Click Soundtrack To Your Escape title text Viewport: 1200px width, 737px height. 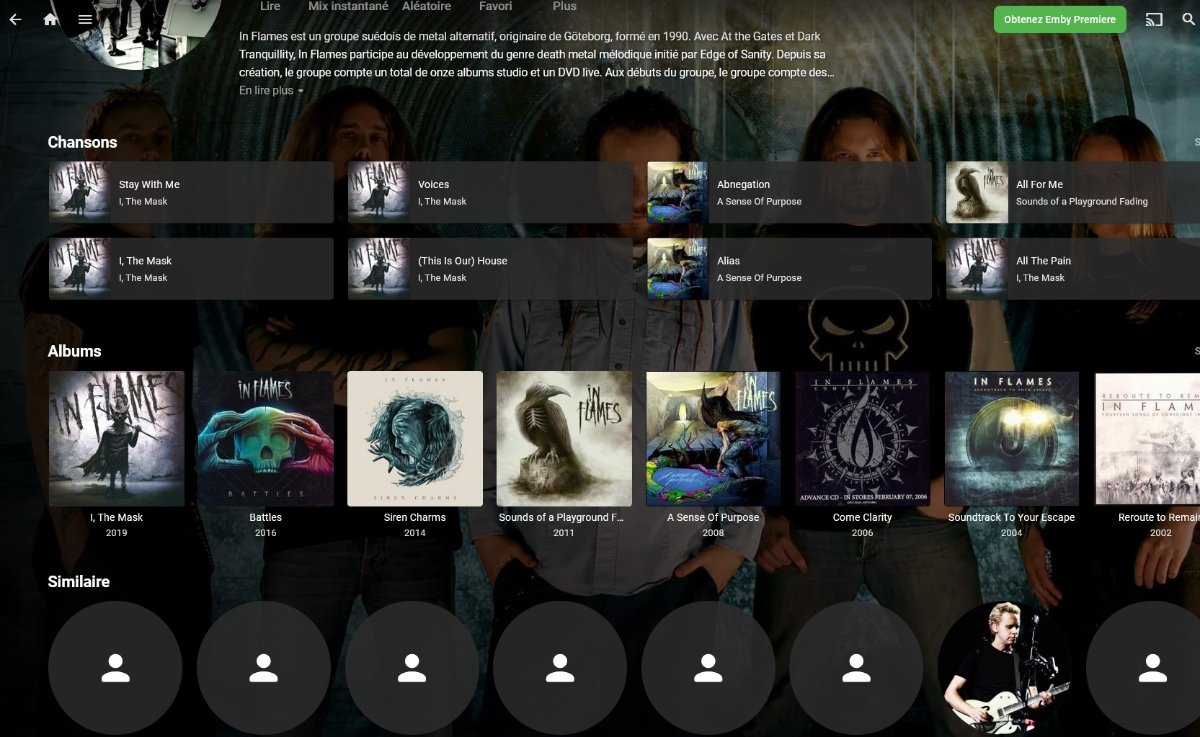pyautogui.click(x=1012, y=517)
